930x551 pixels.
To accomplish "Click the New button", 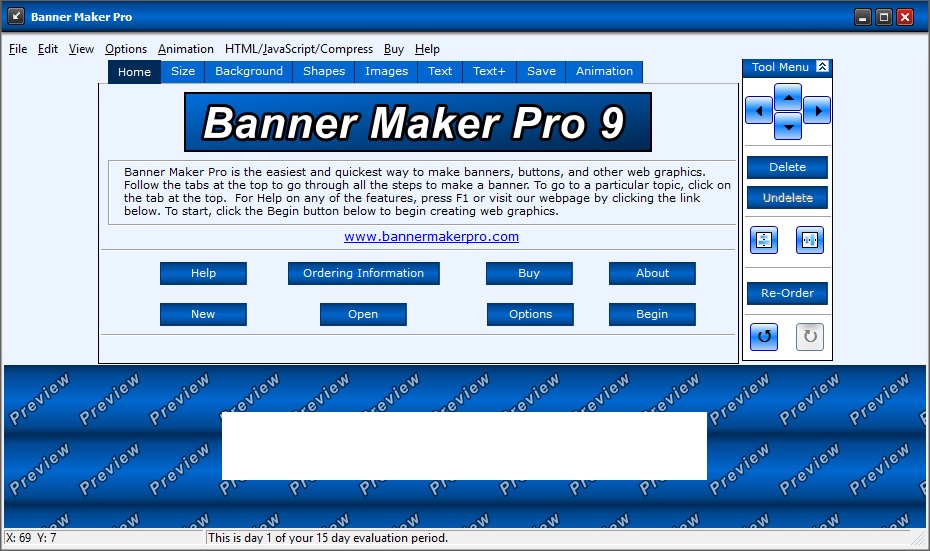I will pyautogui.click(x=203, y=314).
